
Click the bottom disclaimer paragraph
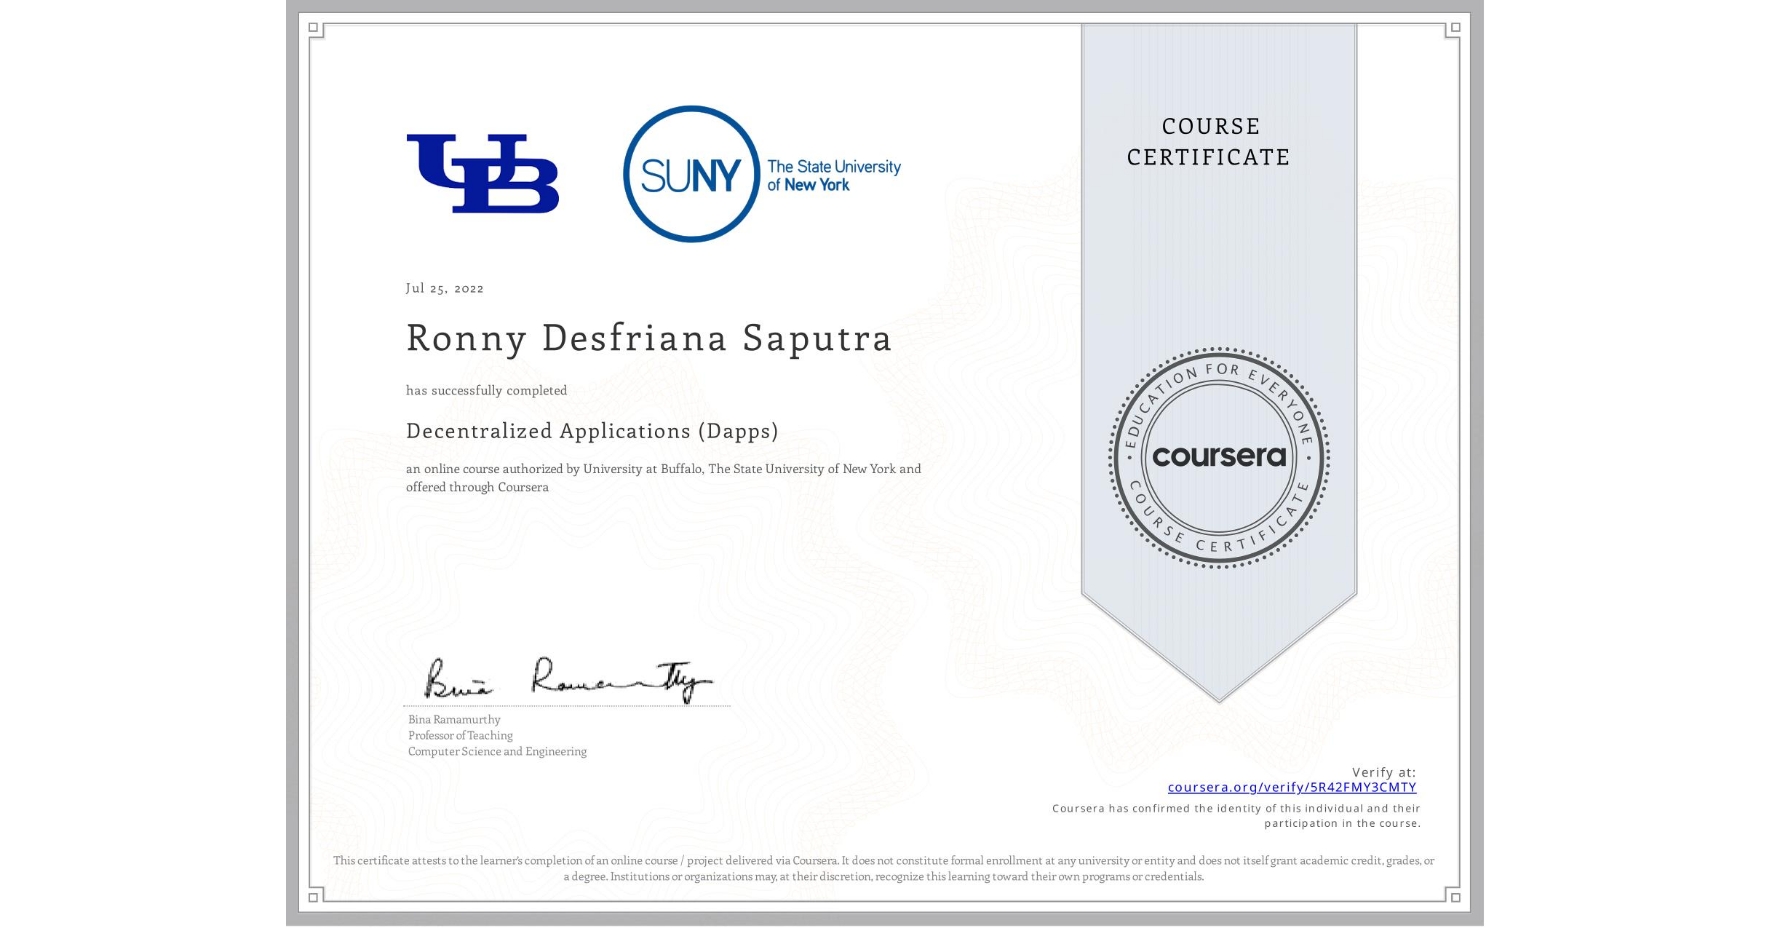pos(883,866)
